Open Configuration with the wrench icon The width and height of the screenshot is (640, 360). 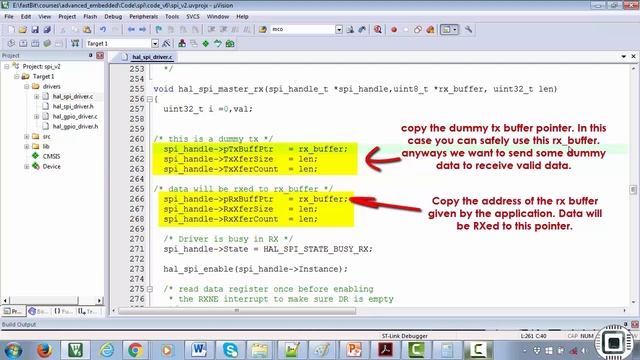469,29
